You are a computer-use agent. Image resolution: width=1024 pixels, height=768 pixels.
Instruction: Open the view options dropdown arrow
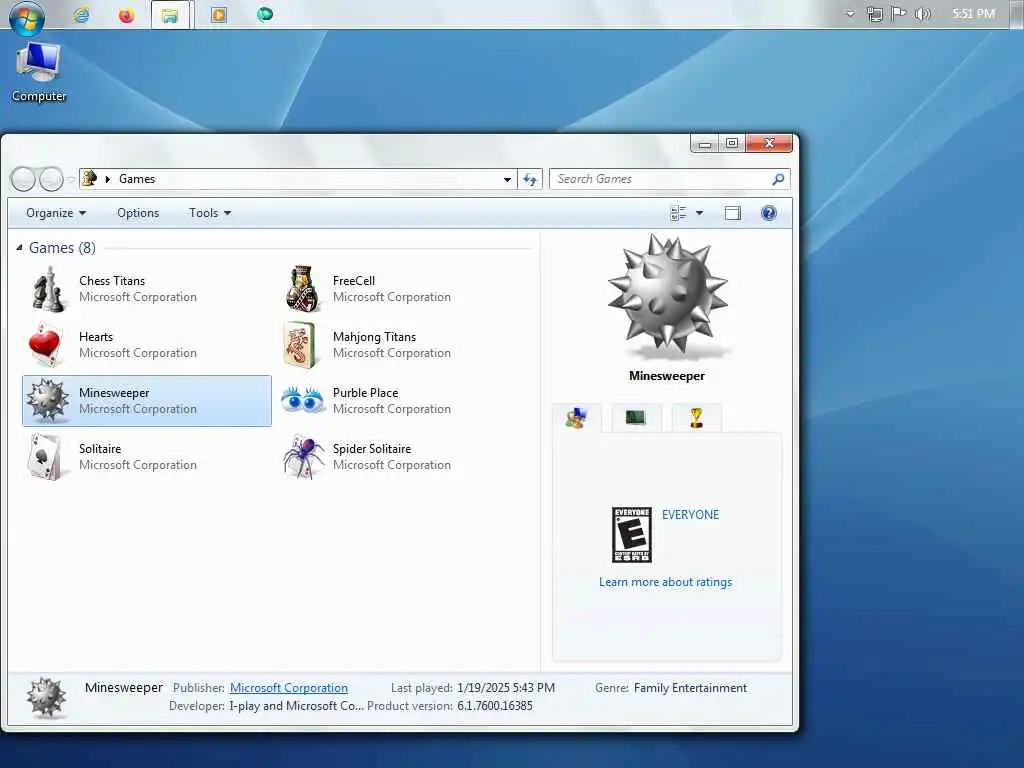pos(699,213)
